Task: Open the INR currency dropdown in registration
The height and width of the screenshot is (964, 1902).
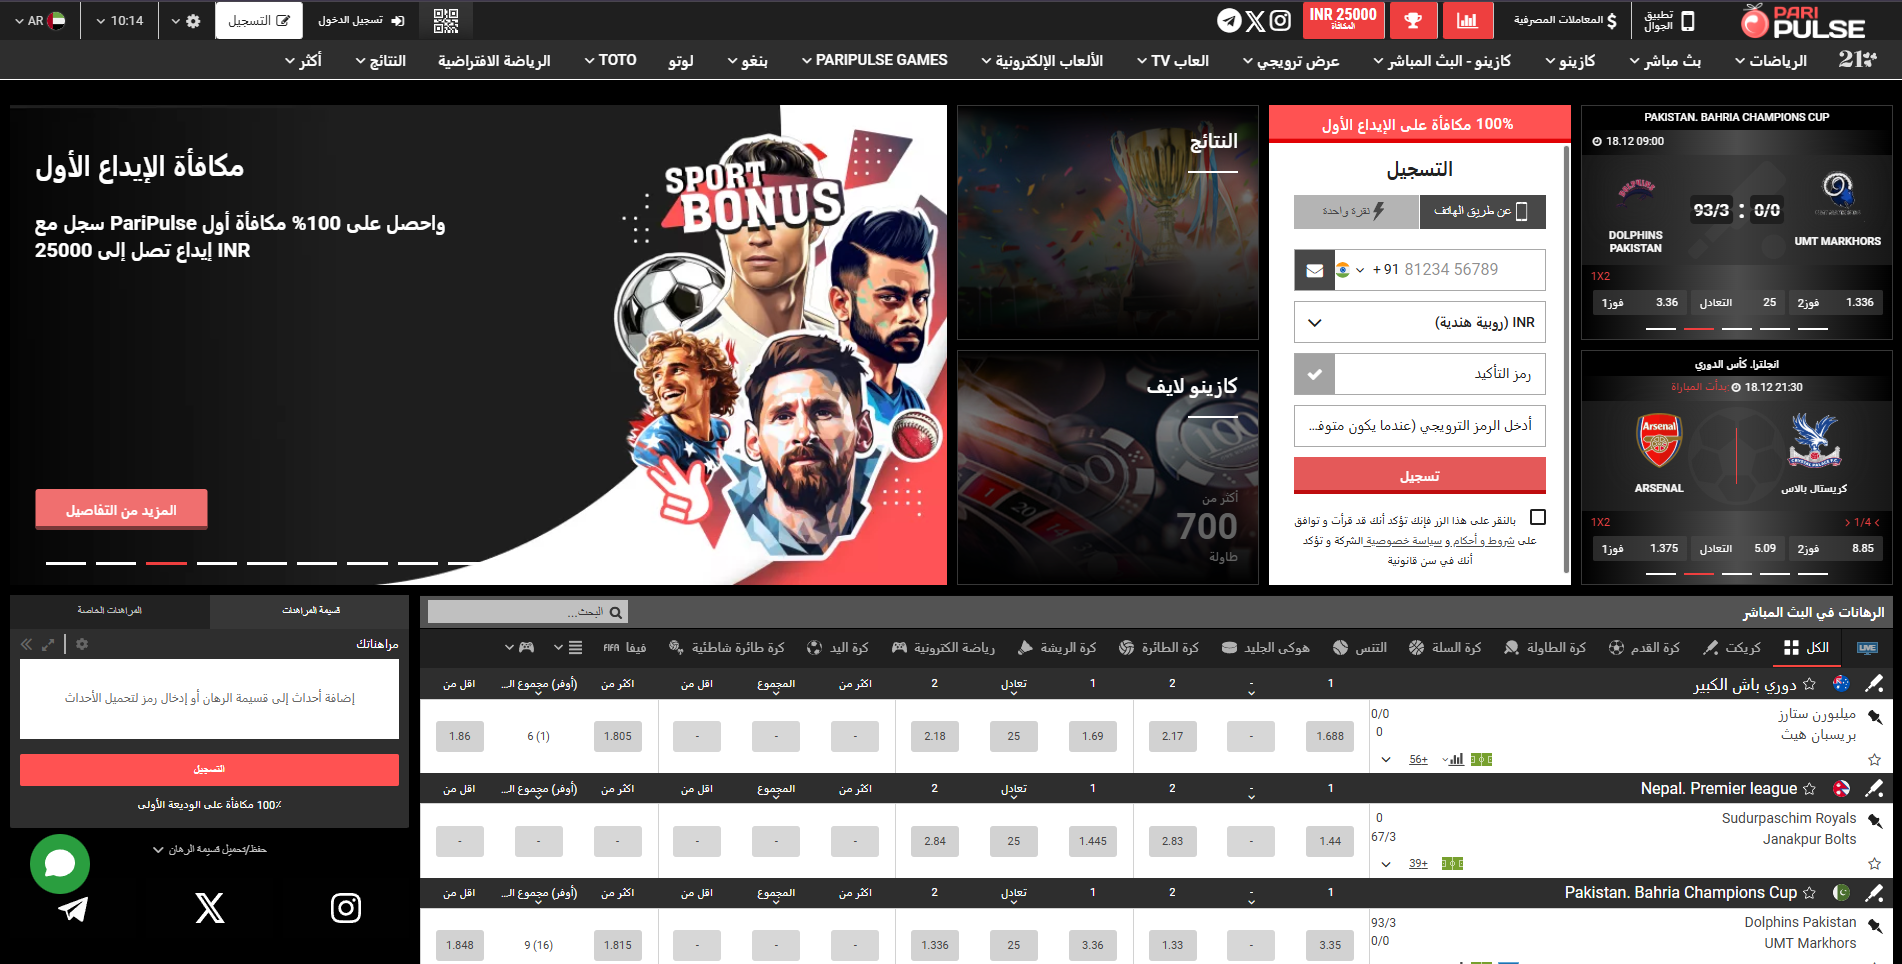Action: (x=1419, y=323)
